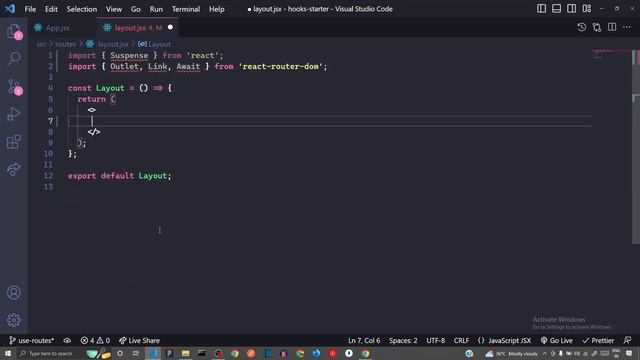Open the Selection menu
640x360 pixels.
coord(82,9)
